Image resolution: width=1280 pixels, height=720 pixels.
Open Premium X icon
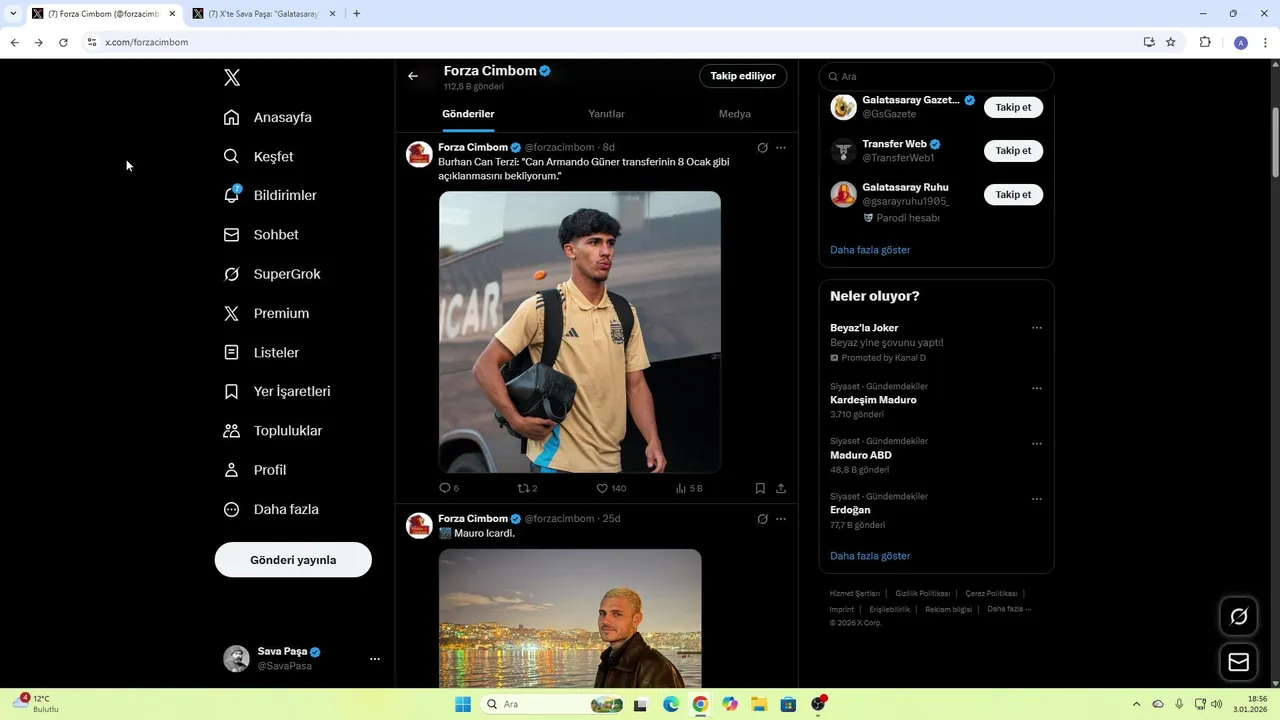pyautogui.click(x=231, y=313)
